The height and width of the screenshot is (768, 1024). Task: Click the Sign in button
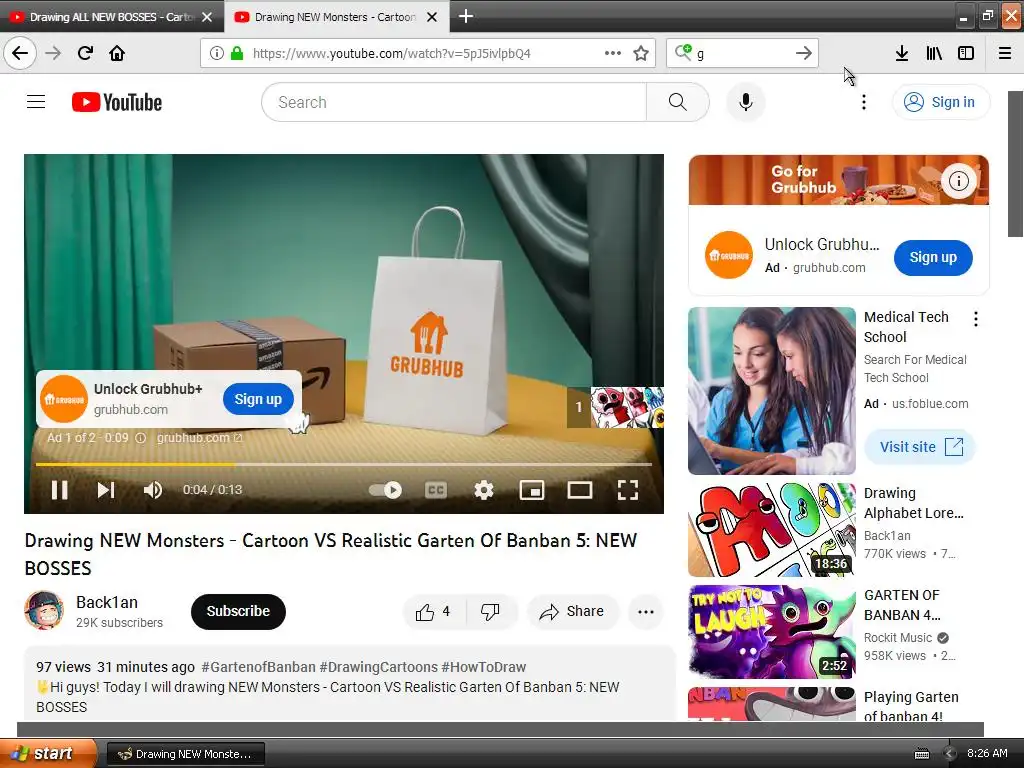click(940, 102)
